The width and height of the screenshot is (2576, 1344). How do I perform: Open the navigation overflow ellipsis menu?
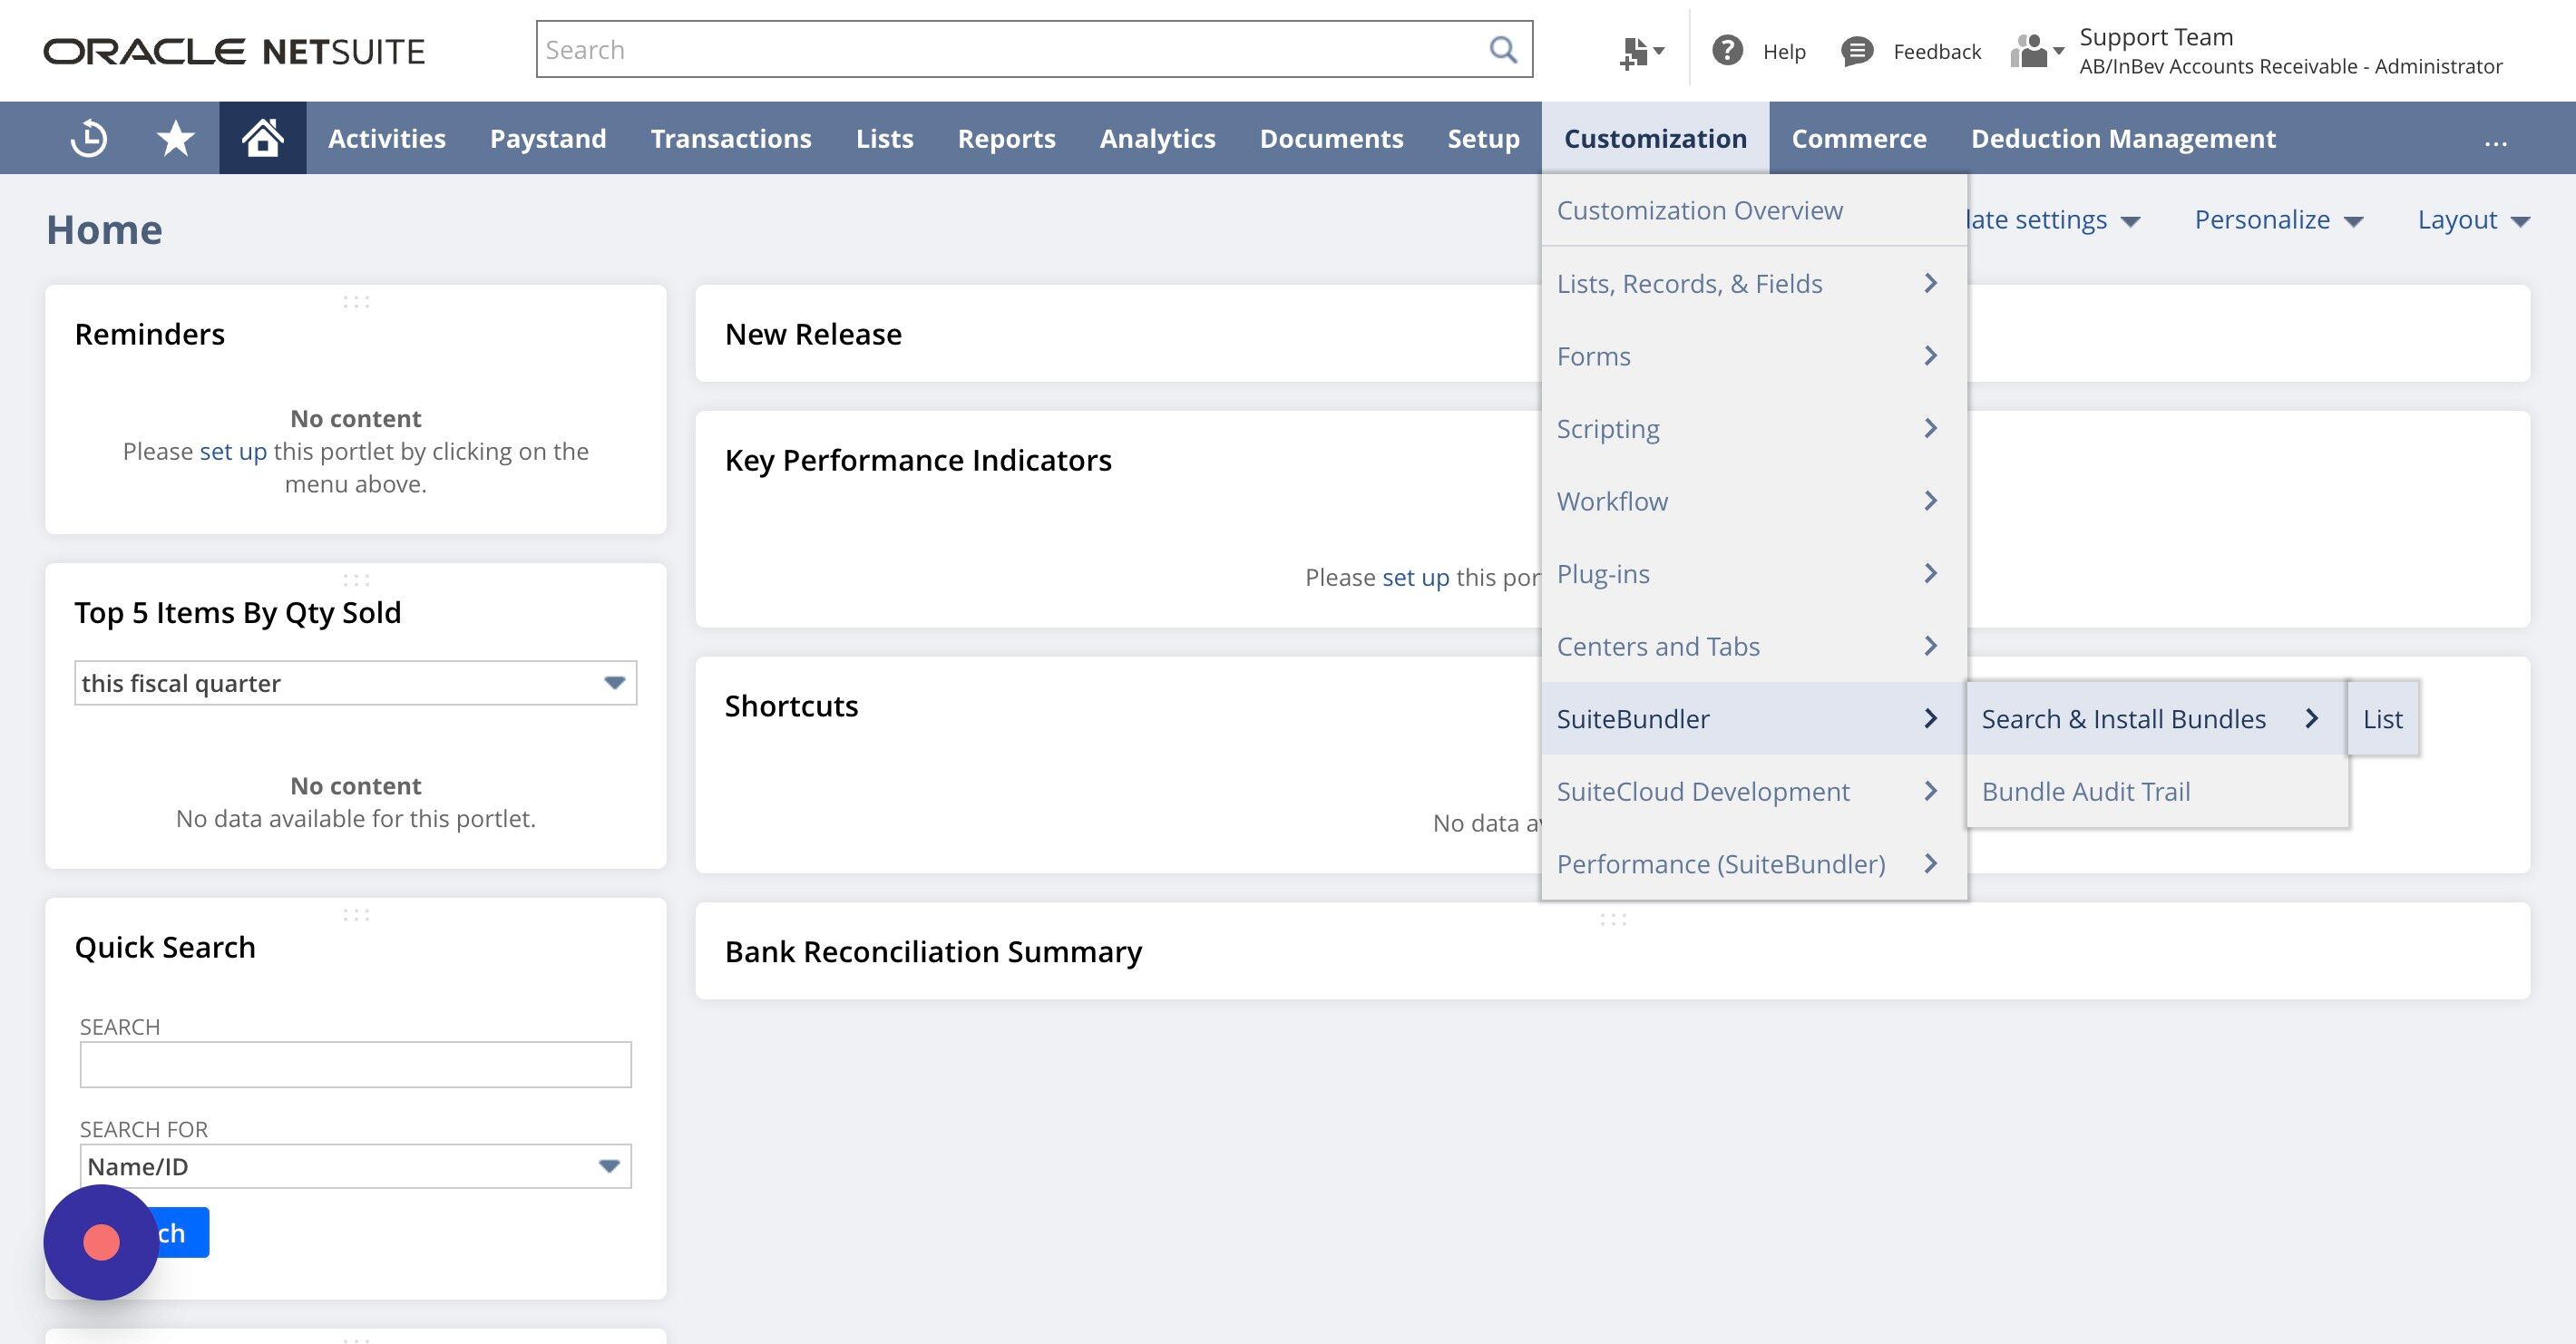pyautogui.click(x=2495, y=140)
